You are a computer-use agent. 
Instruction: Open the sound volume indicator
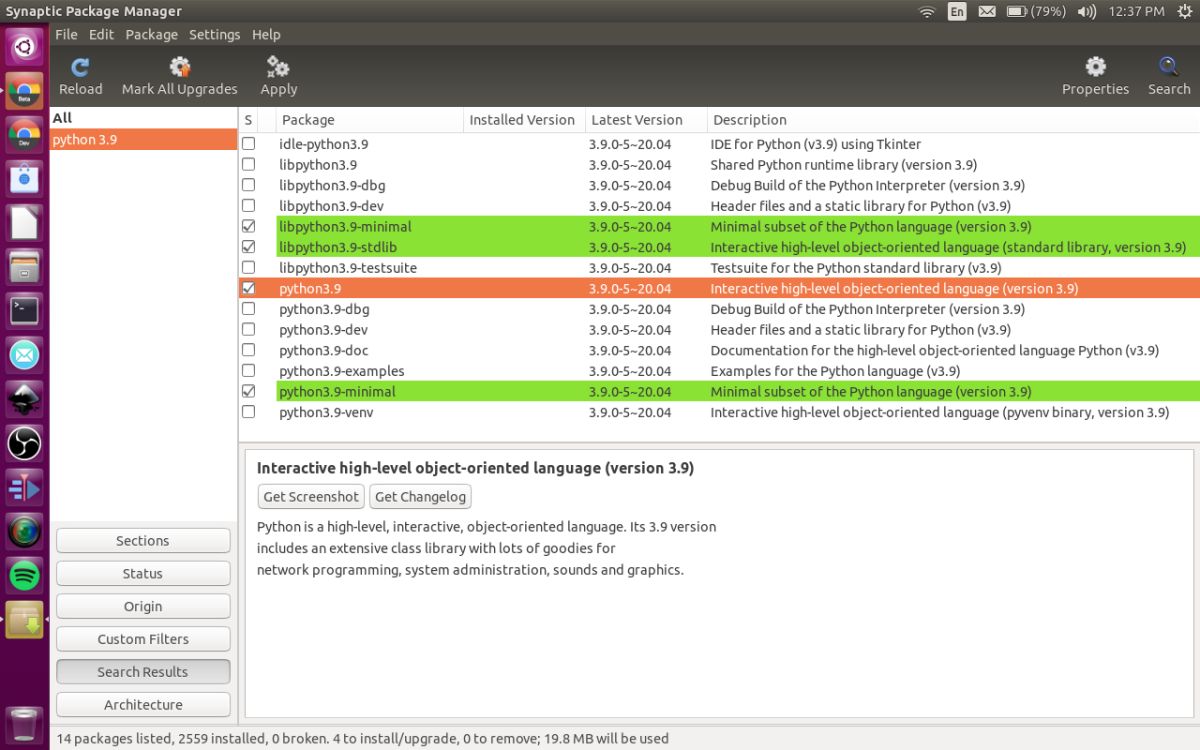pos(1087,12)
